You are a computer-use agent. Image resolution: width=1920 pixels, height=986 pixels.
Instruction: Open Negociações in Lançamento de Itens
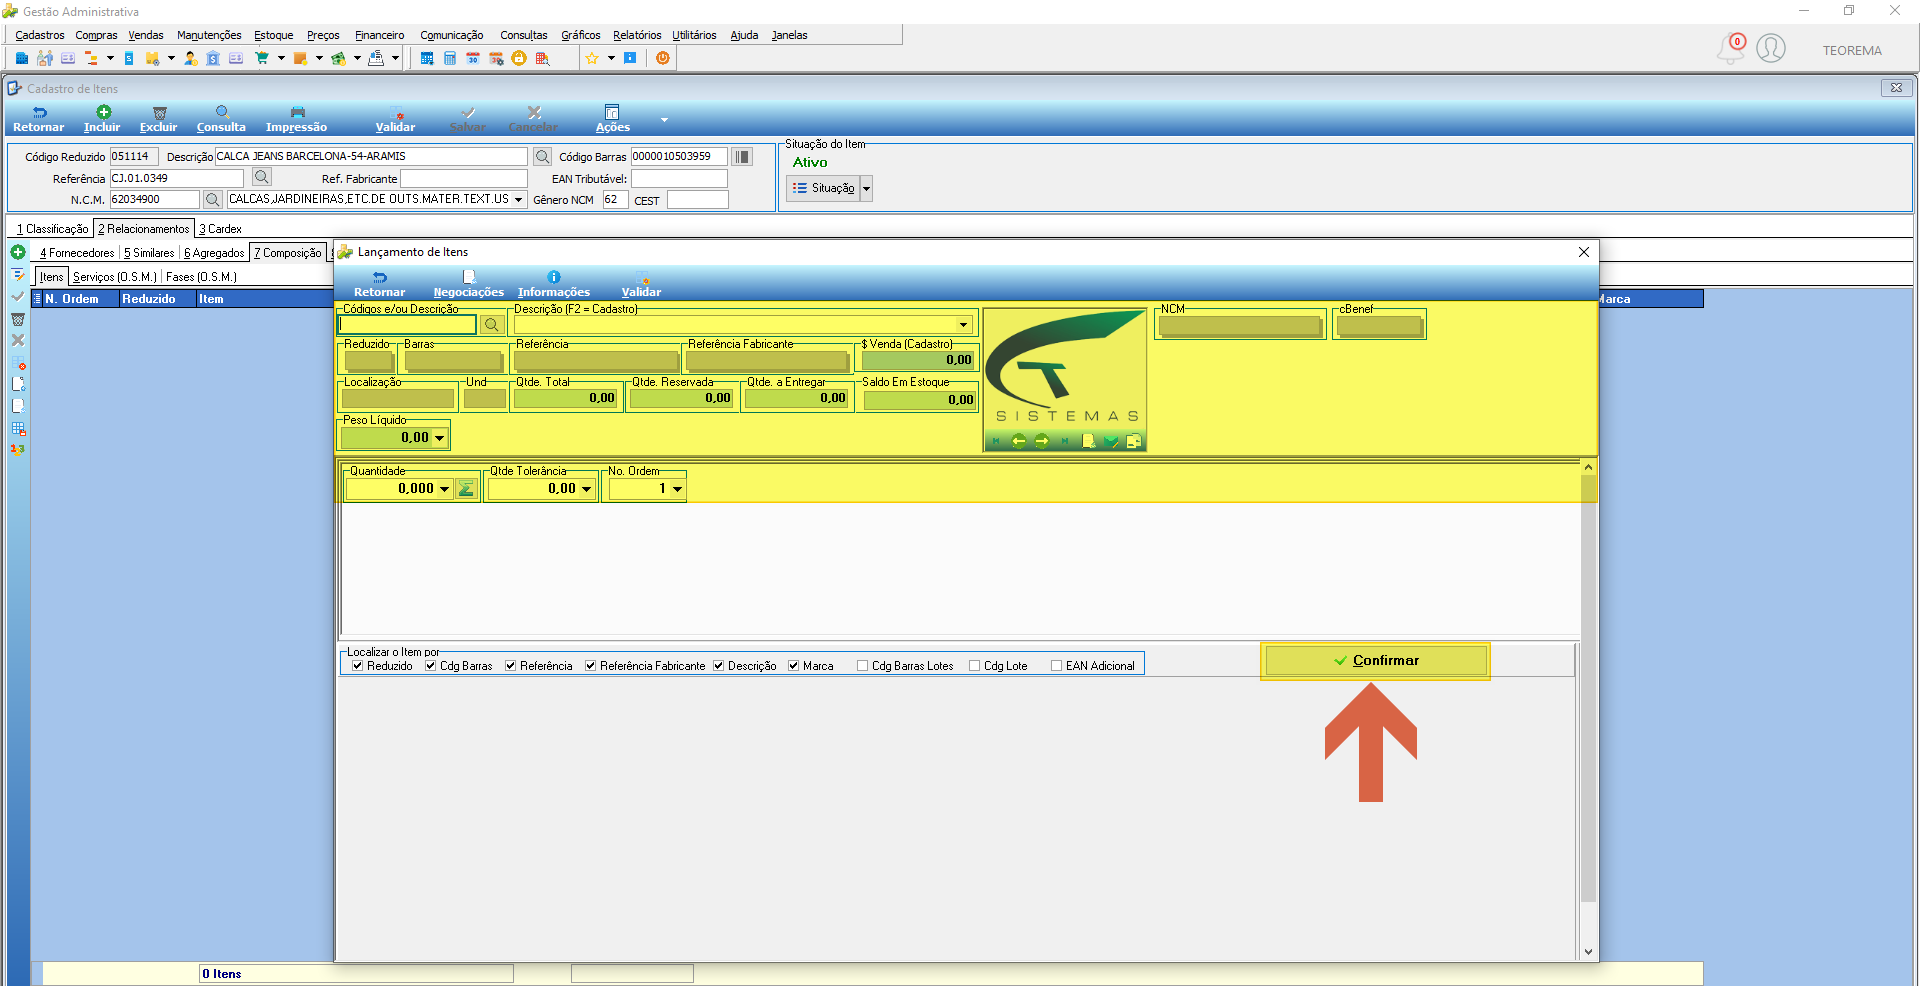(x=468, y=284)
